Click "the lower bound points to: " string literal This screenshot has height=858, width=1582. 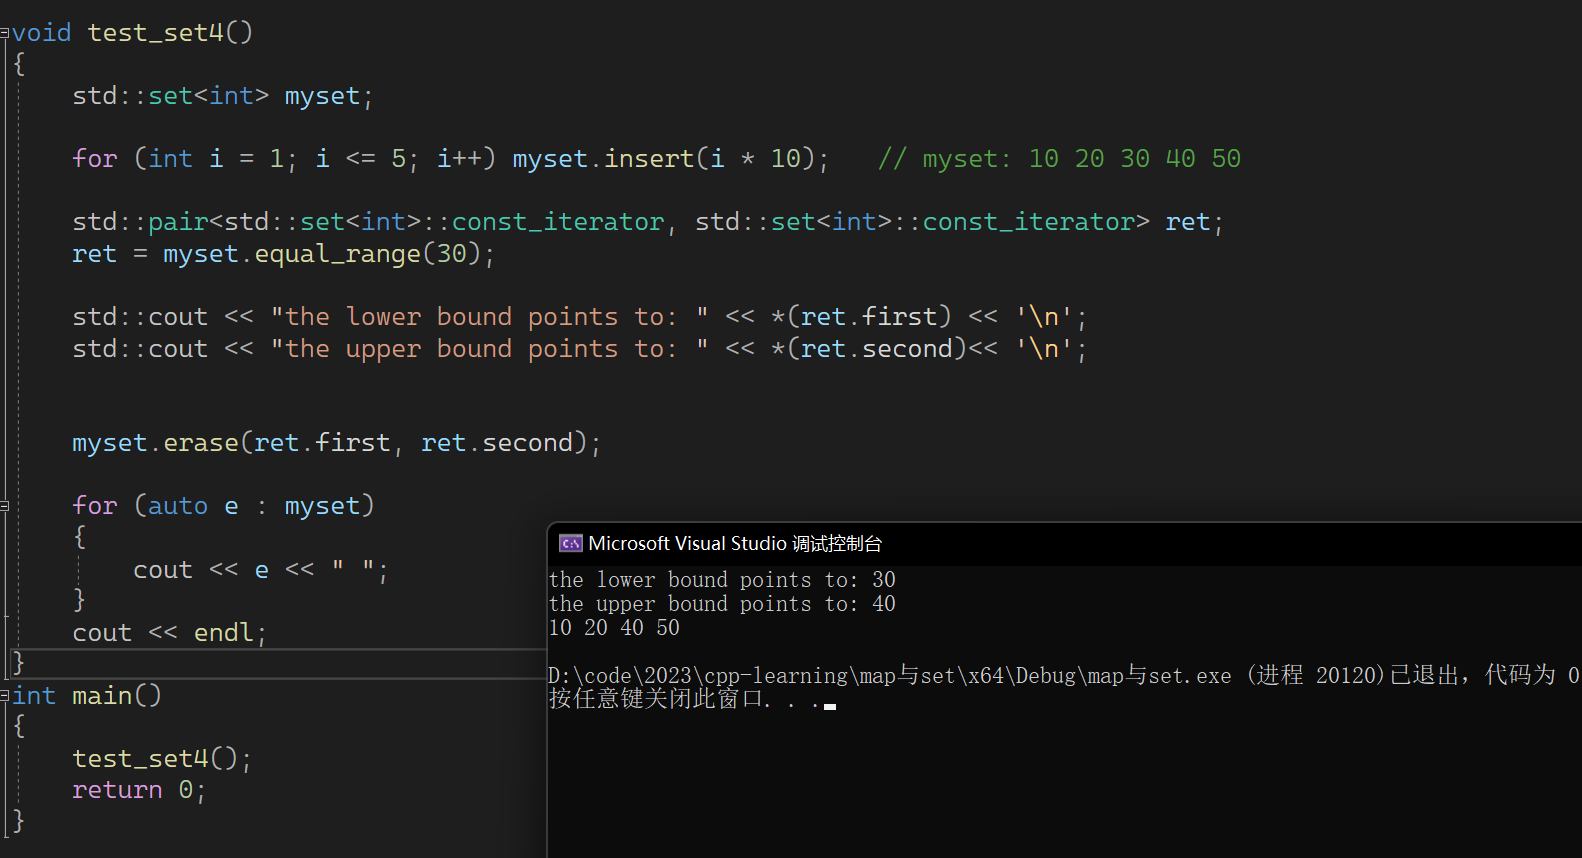(x=490, y=317)
